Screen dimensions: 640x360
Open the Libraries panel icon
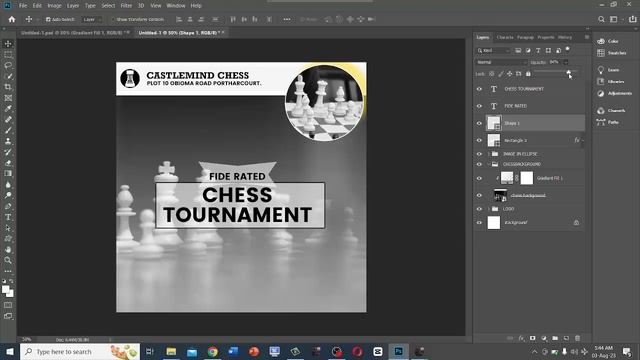[x=601, y=82]
